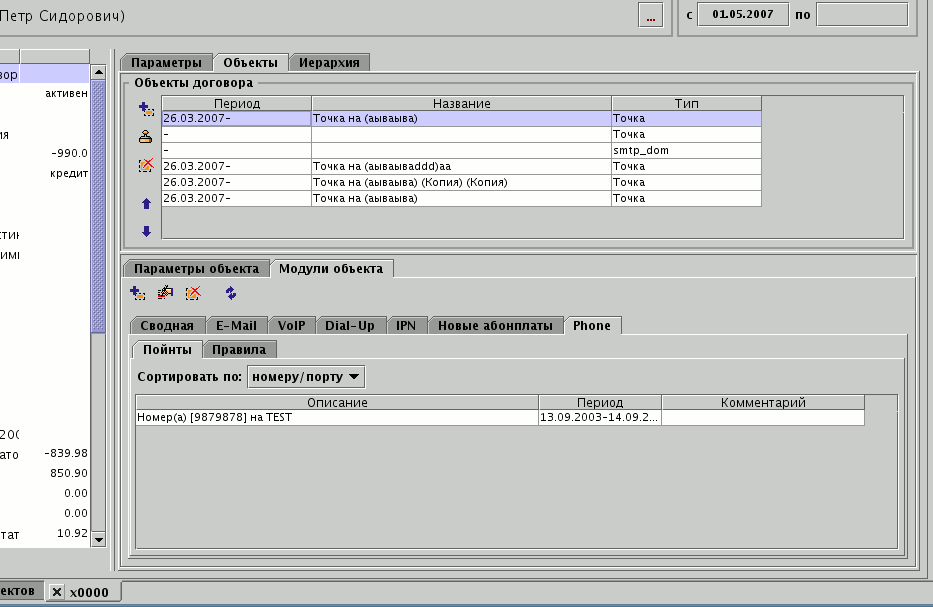Click the empty "по" end date field
The image size is (933, 607).
pyautogui.click(x=862, y=15)
